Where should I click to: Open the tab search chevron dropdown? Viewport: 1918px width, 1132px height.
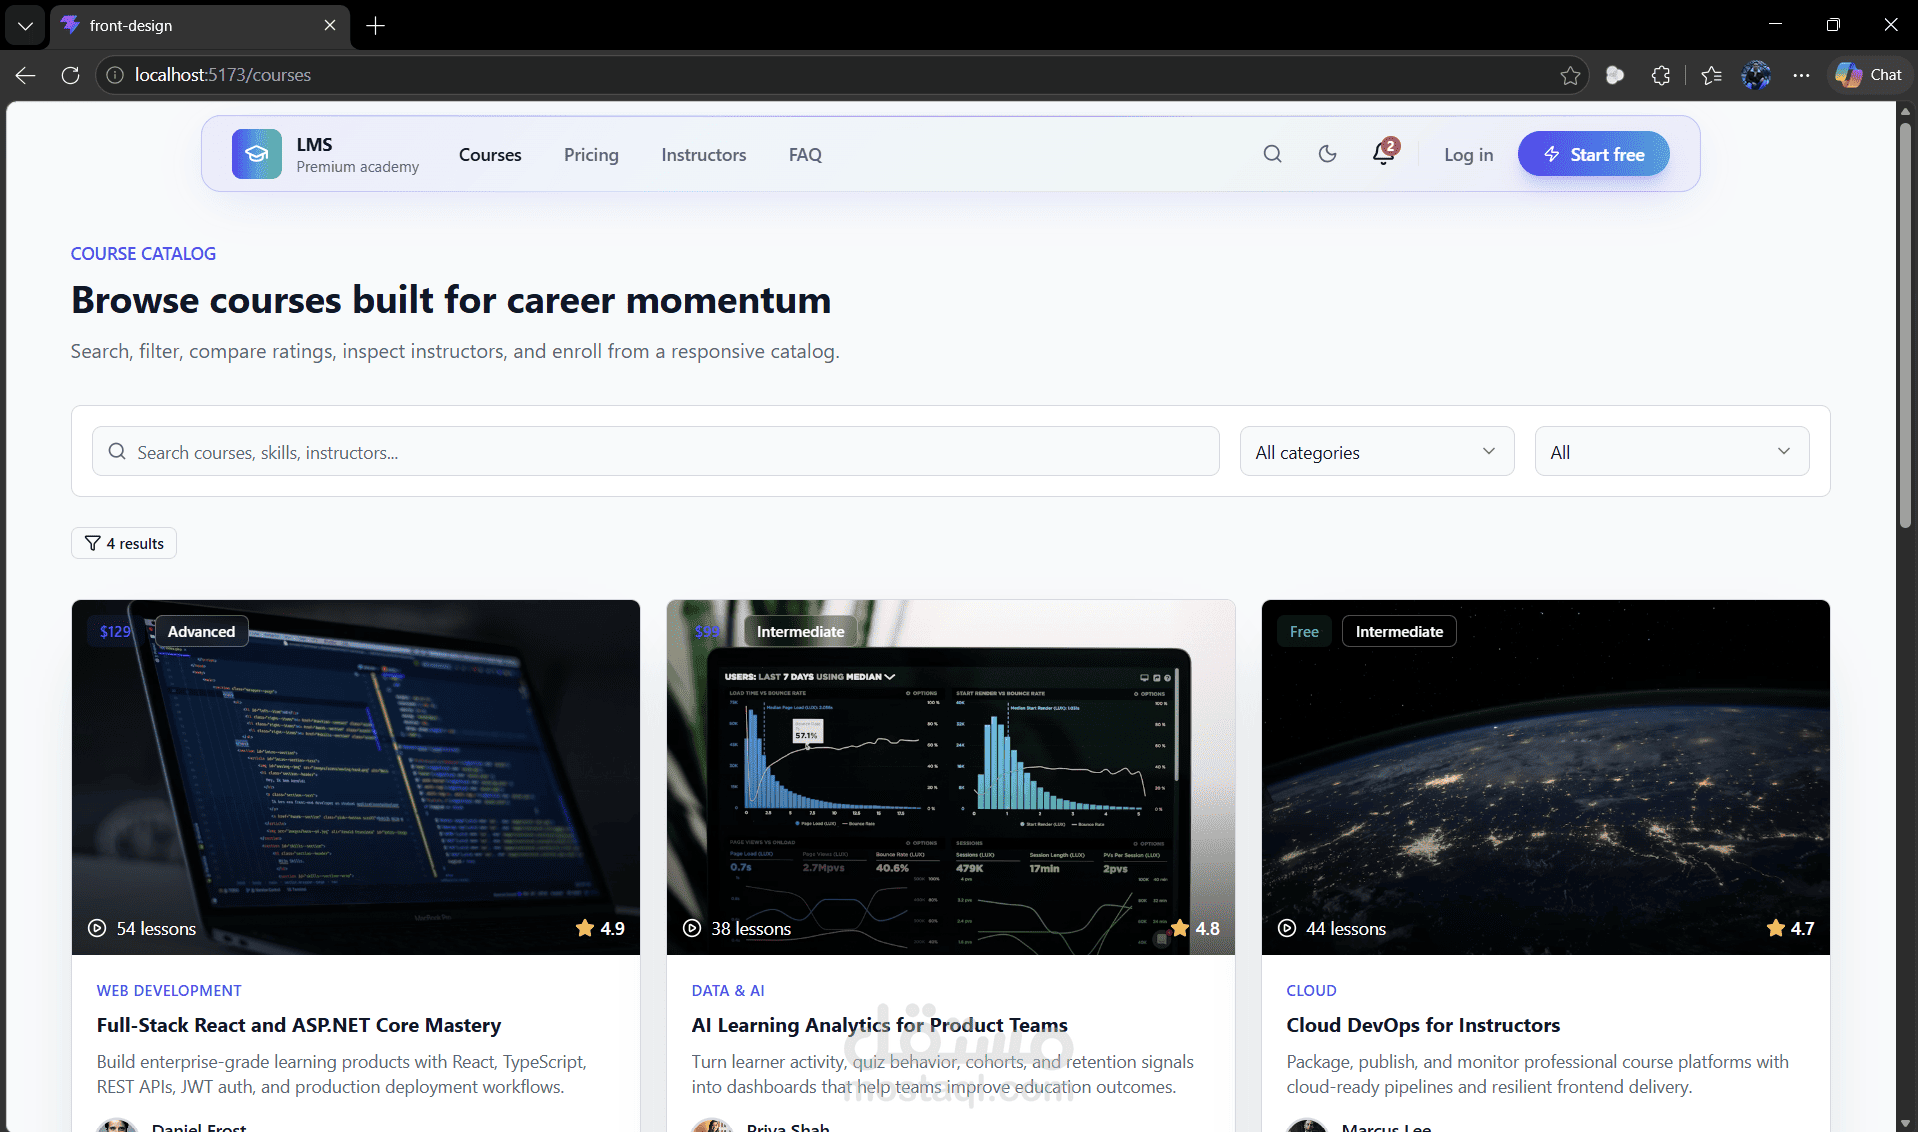[25, 25]
